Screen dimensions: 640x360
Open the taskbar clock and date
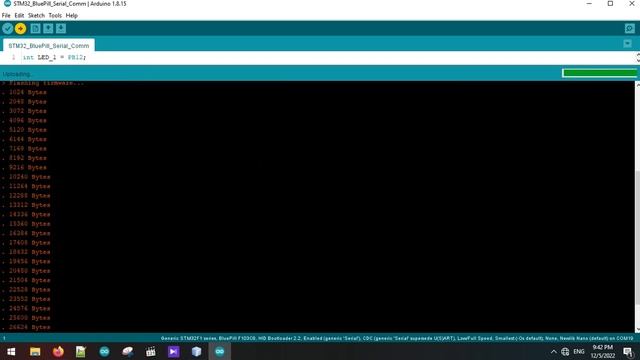click(602, 351)
